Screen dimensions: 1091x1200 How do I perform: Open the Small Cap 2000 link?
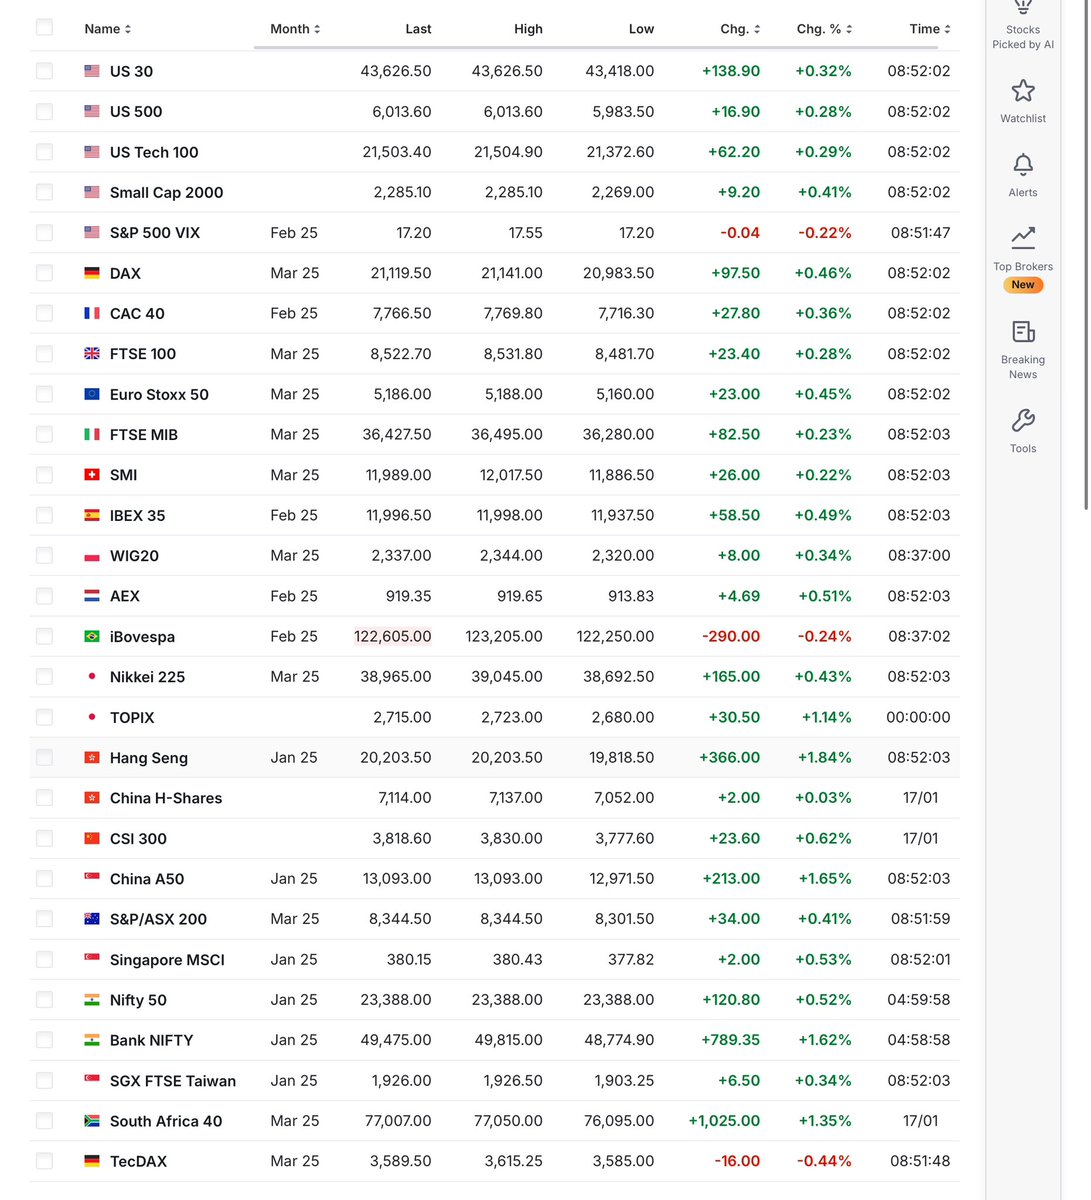(166, 192)
